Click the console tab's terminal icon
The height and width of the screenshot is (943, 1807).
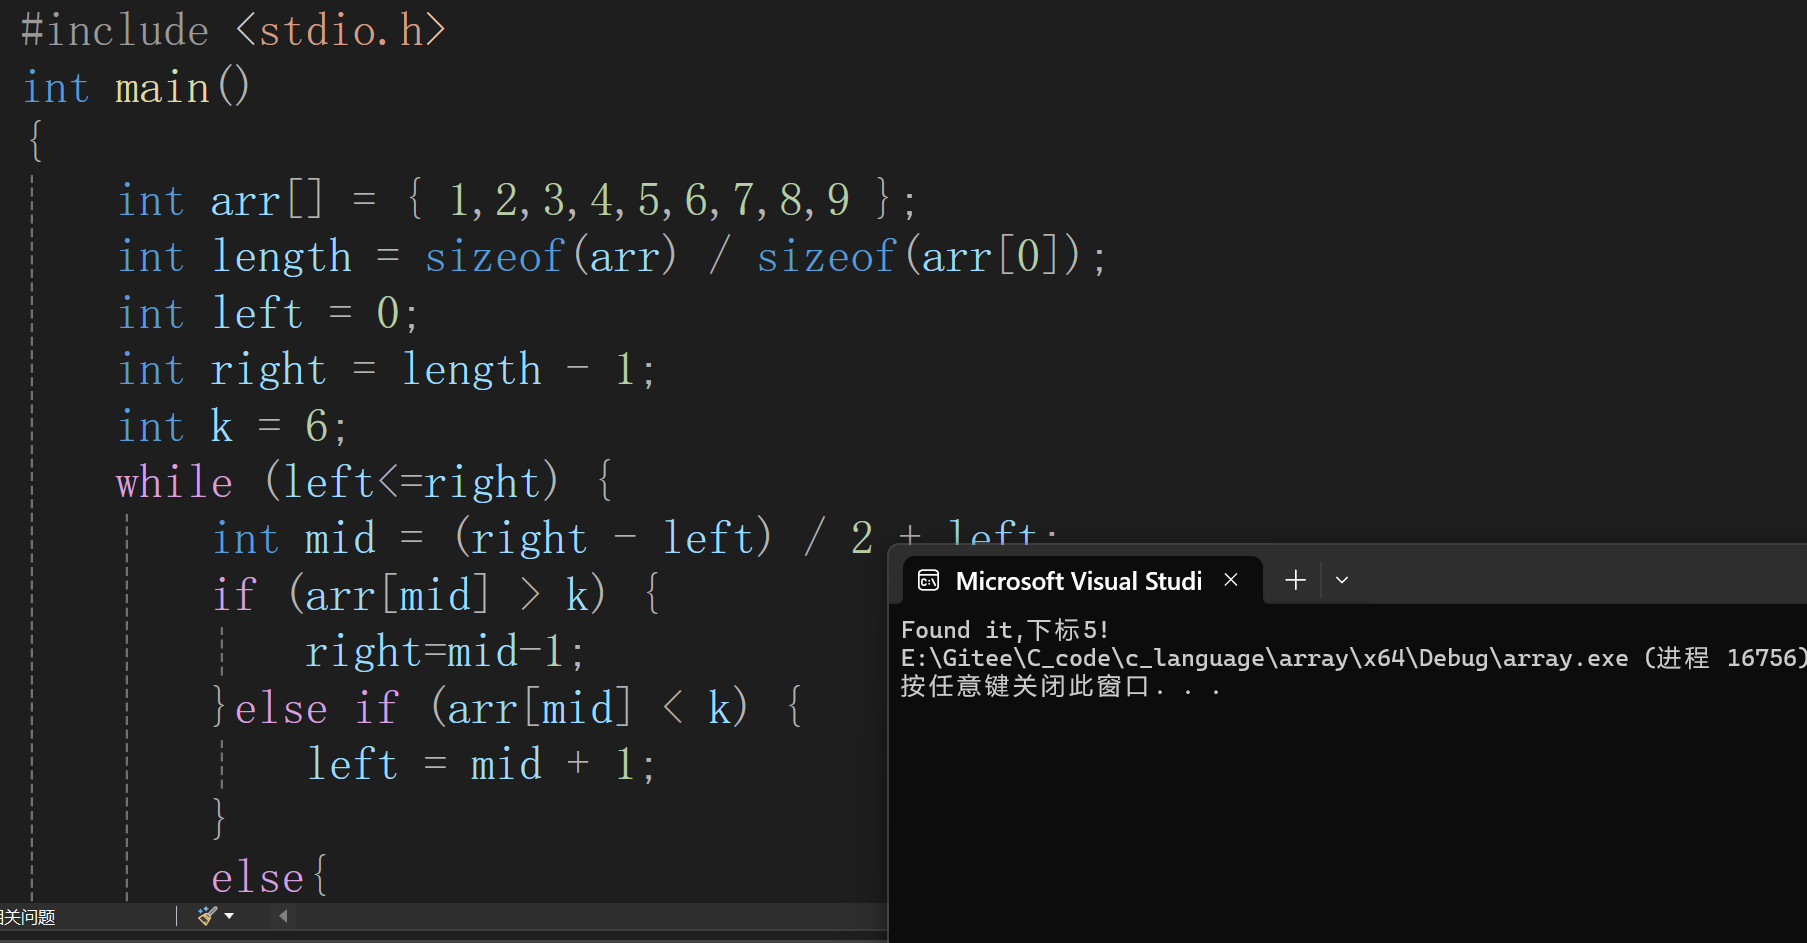click(928, 581)
